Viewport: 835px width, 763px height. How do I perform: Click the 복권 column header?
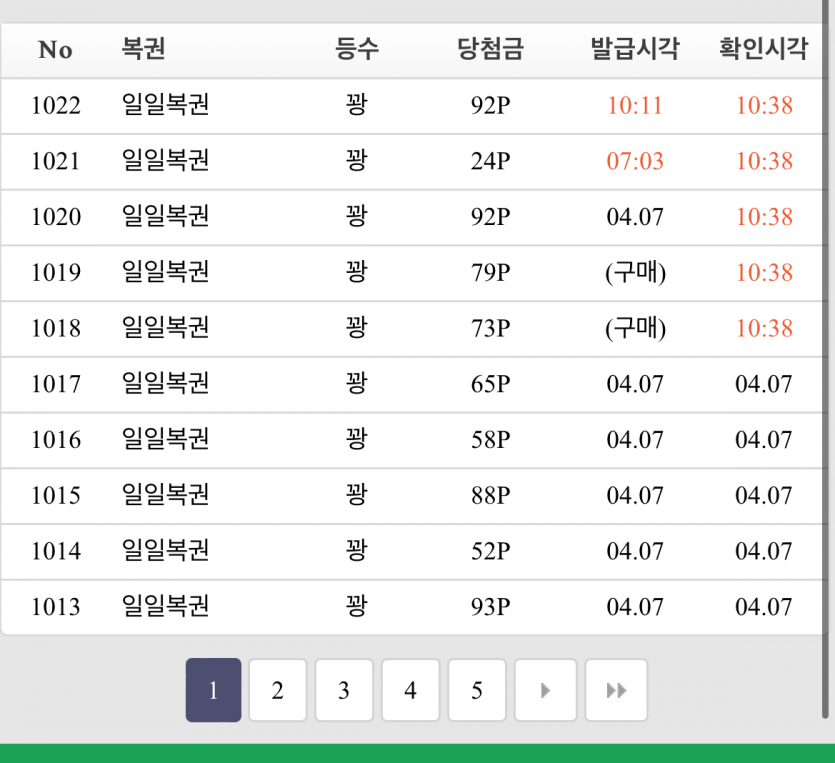click(143, 50)
